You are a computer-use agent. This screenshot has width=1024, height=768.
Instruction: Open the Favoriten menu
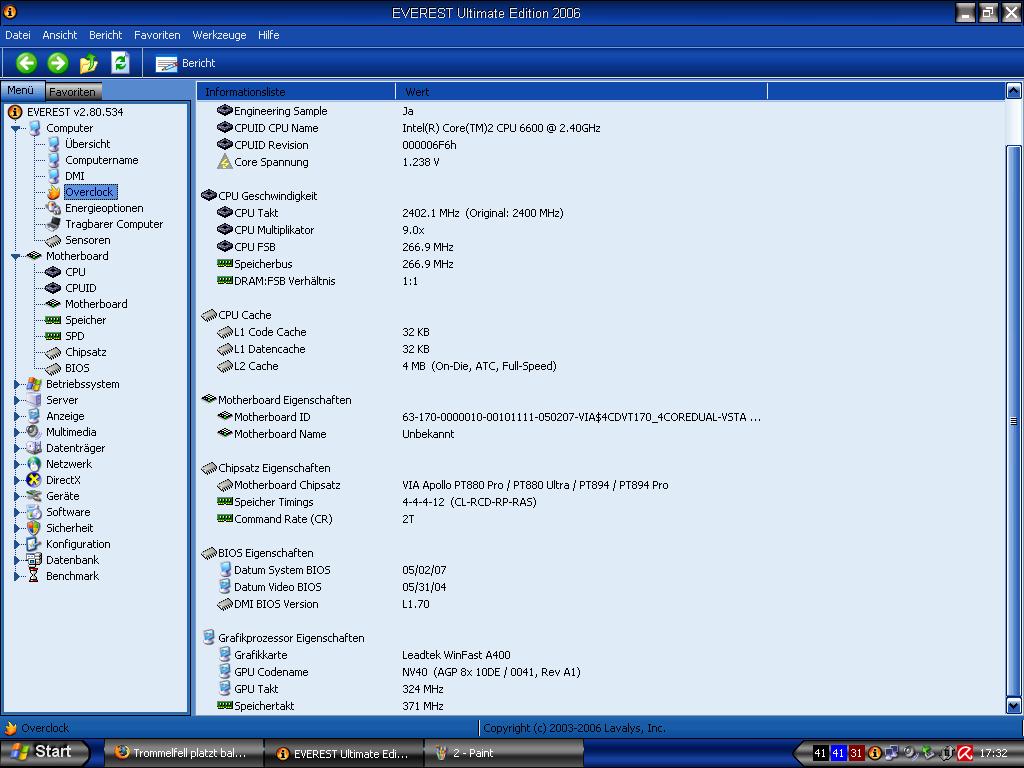pos(157,35)
